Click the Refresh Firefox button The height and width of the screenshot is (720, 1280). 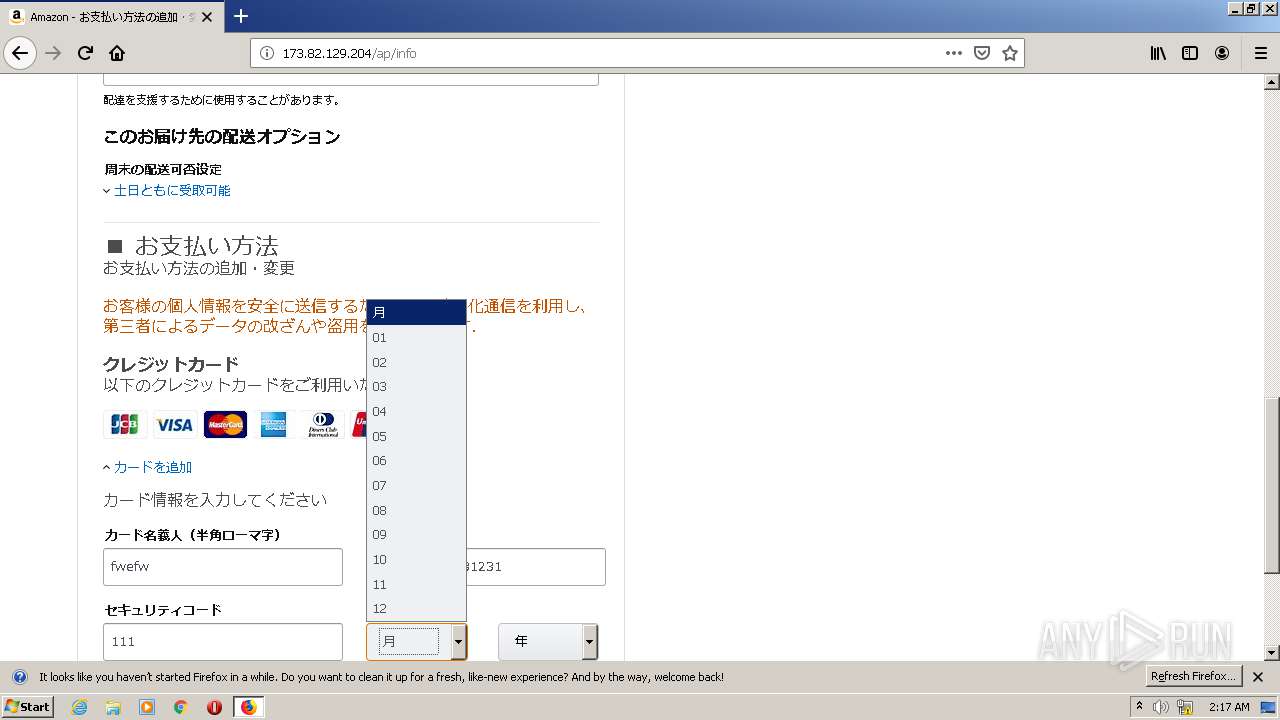point(1193,677)
